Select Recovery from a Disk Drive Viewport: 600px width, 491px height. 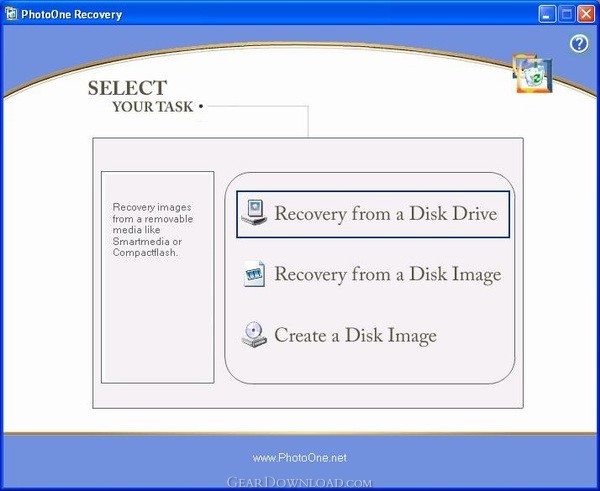[373, 214]
